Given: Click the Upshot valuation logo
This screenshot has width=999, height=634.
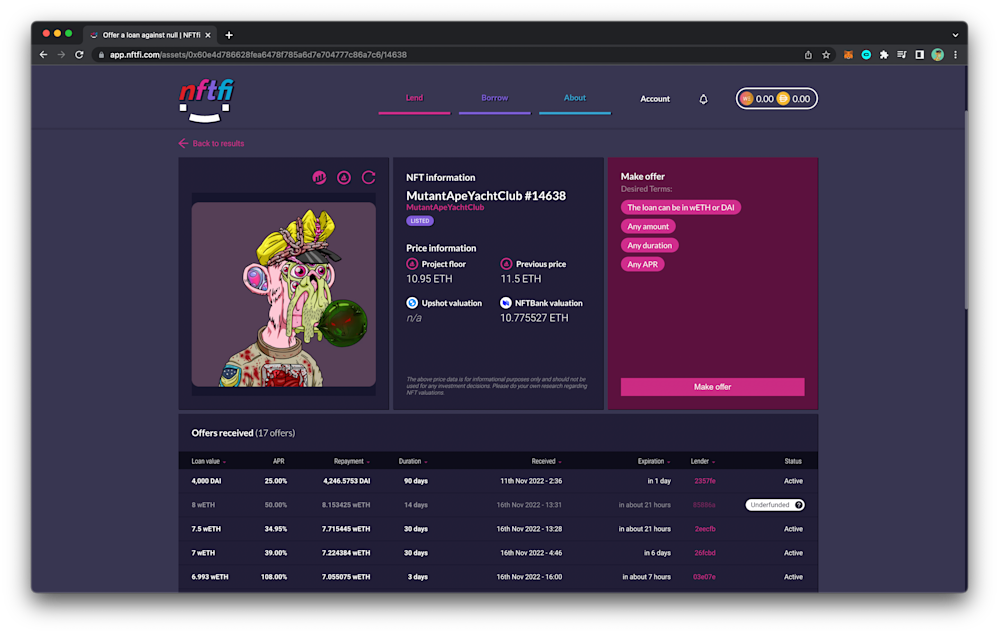Looking at the screenshot, I should pyautogui.click(x=412, y=303).
